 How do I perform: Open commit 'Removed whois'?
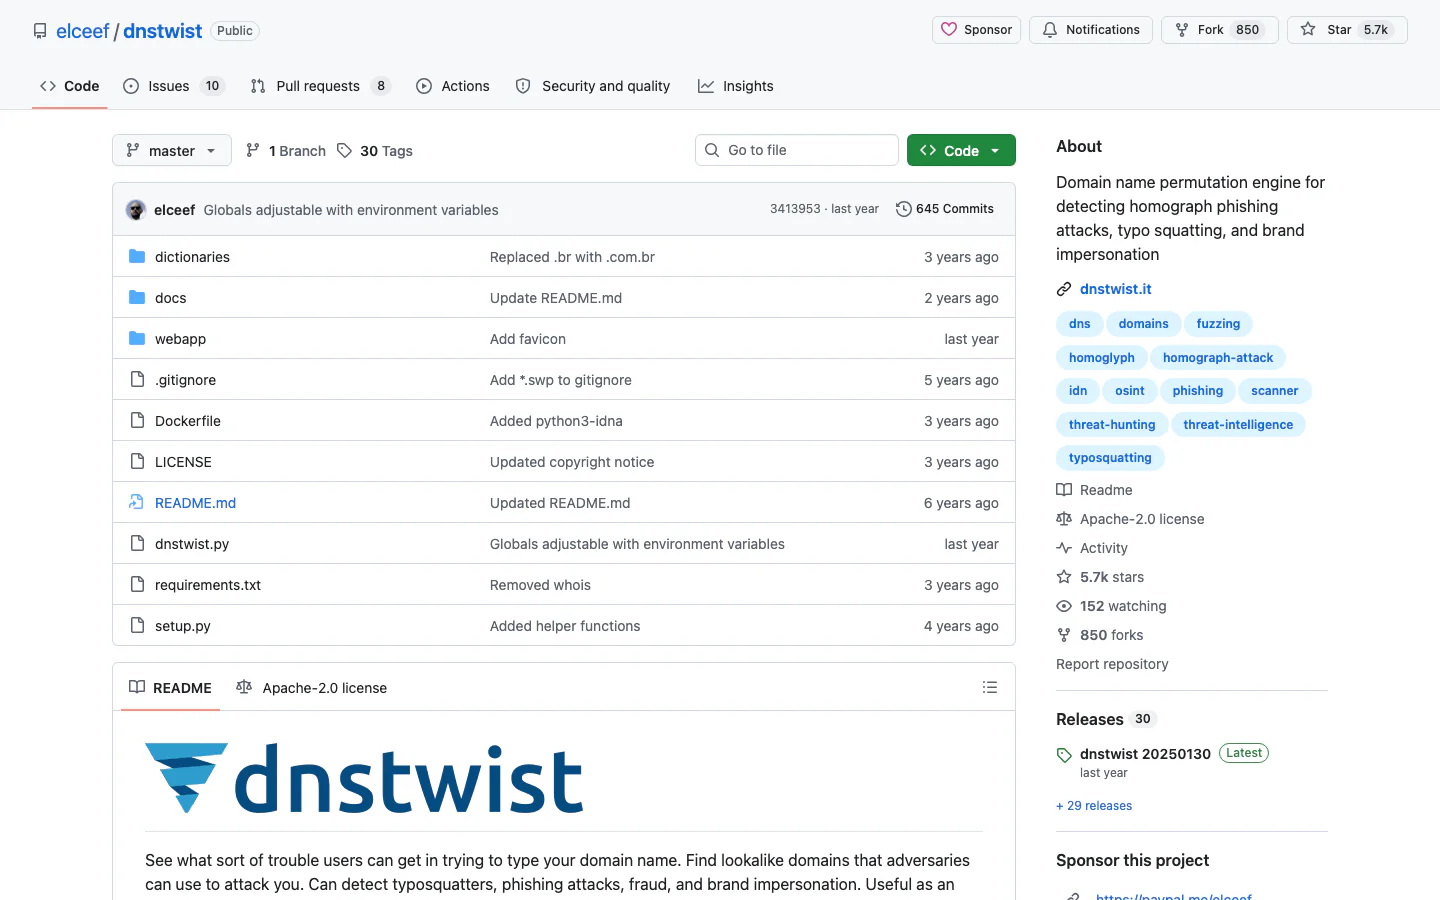point(540,585)
